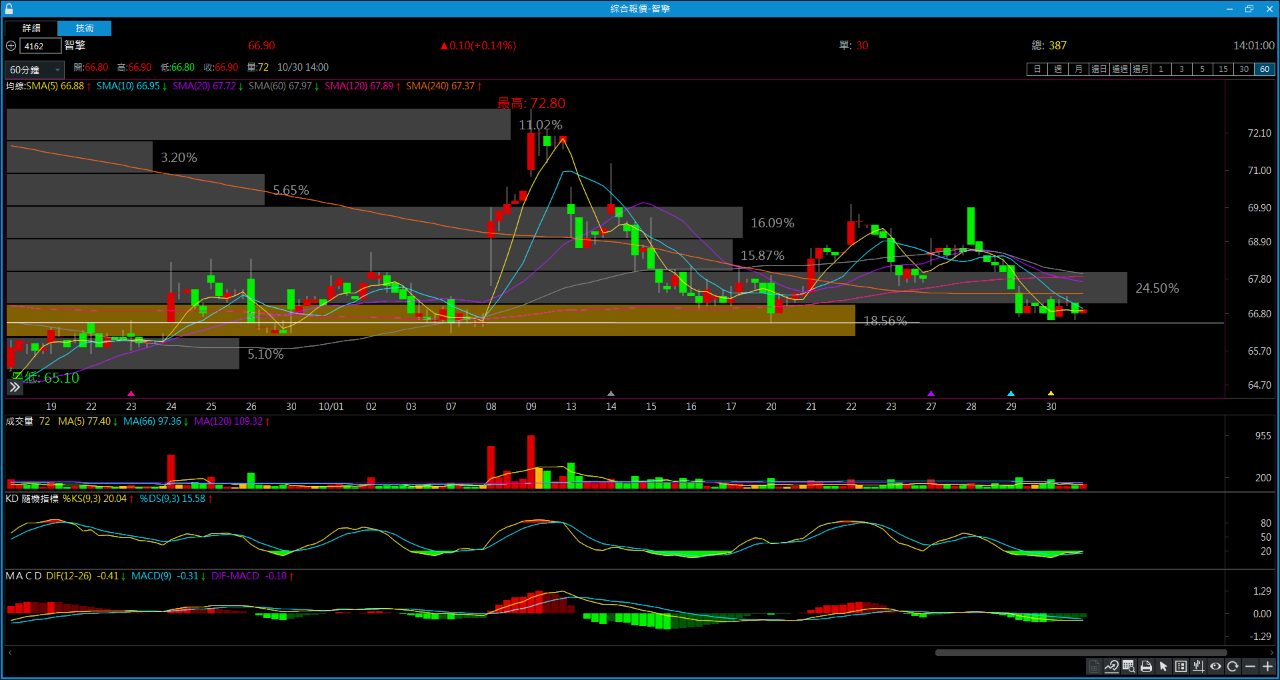Click the data table search icon
This screenshot has width=1280, height=680.
[x=1128, y=667]
